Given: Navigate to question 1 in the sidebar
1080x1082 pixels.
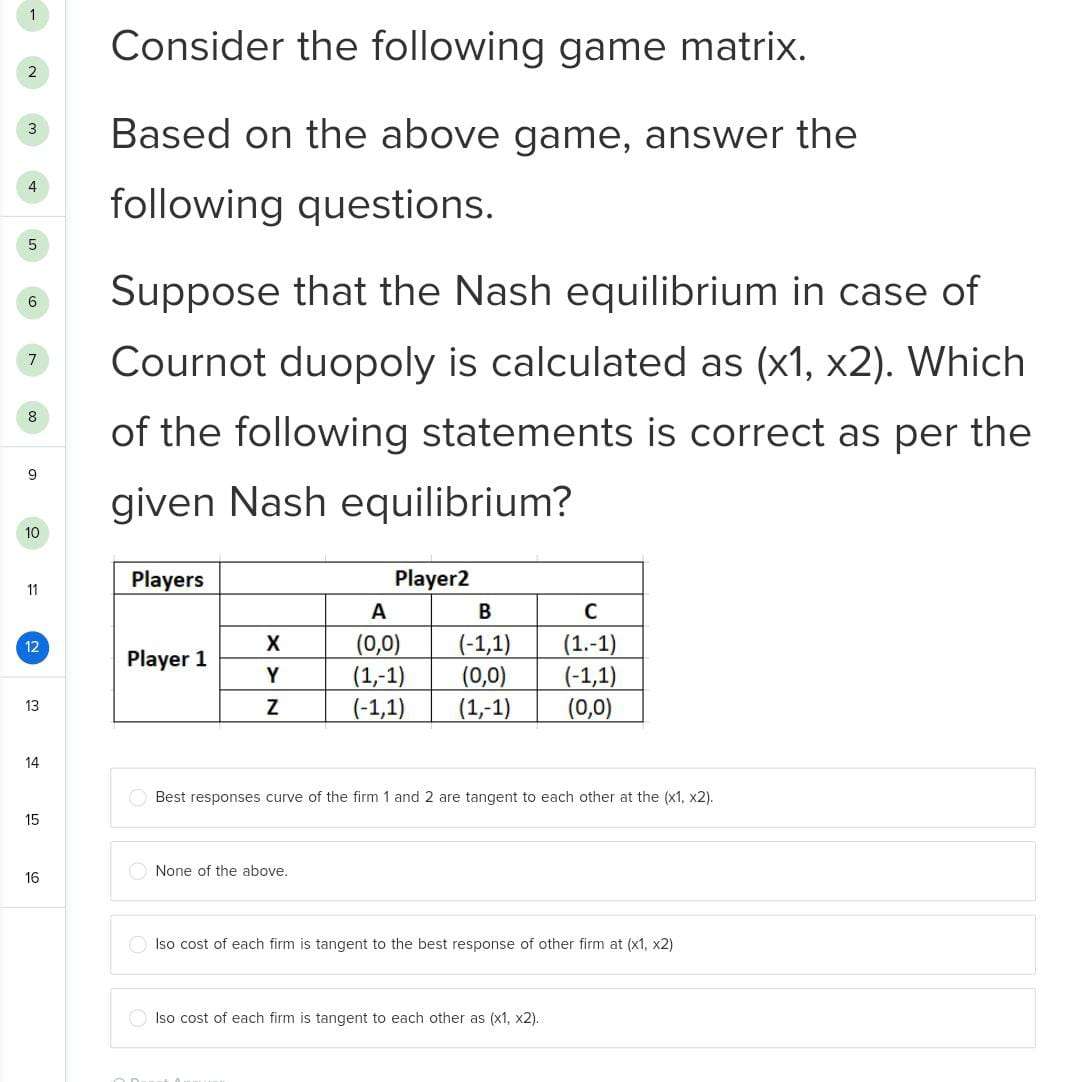Looking at the screenshot, I should [x=32, y=15].
